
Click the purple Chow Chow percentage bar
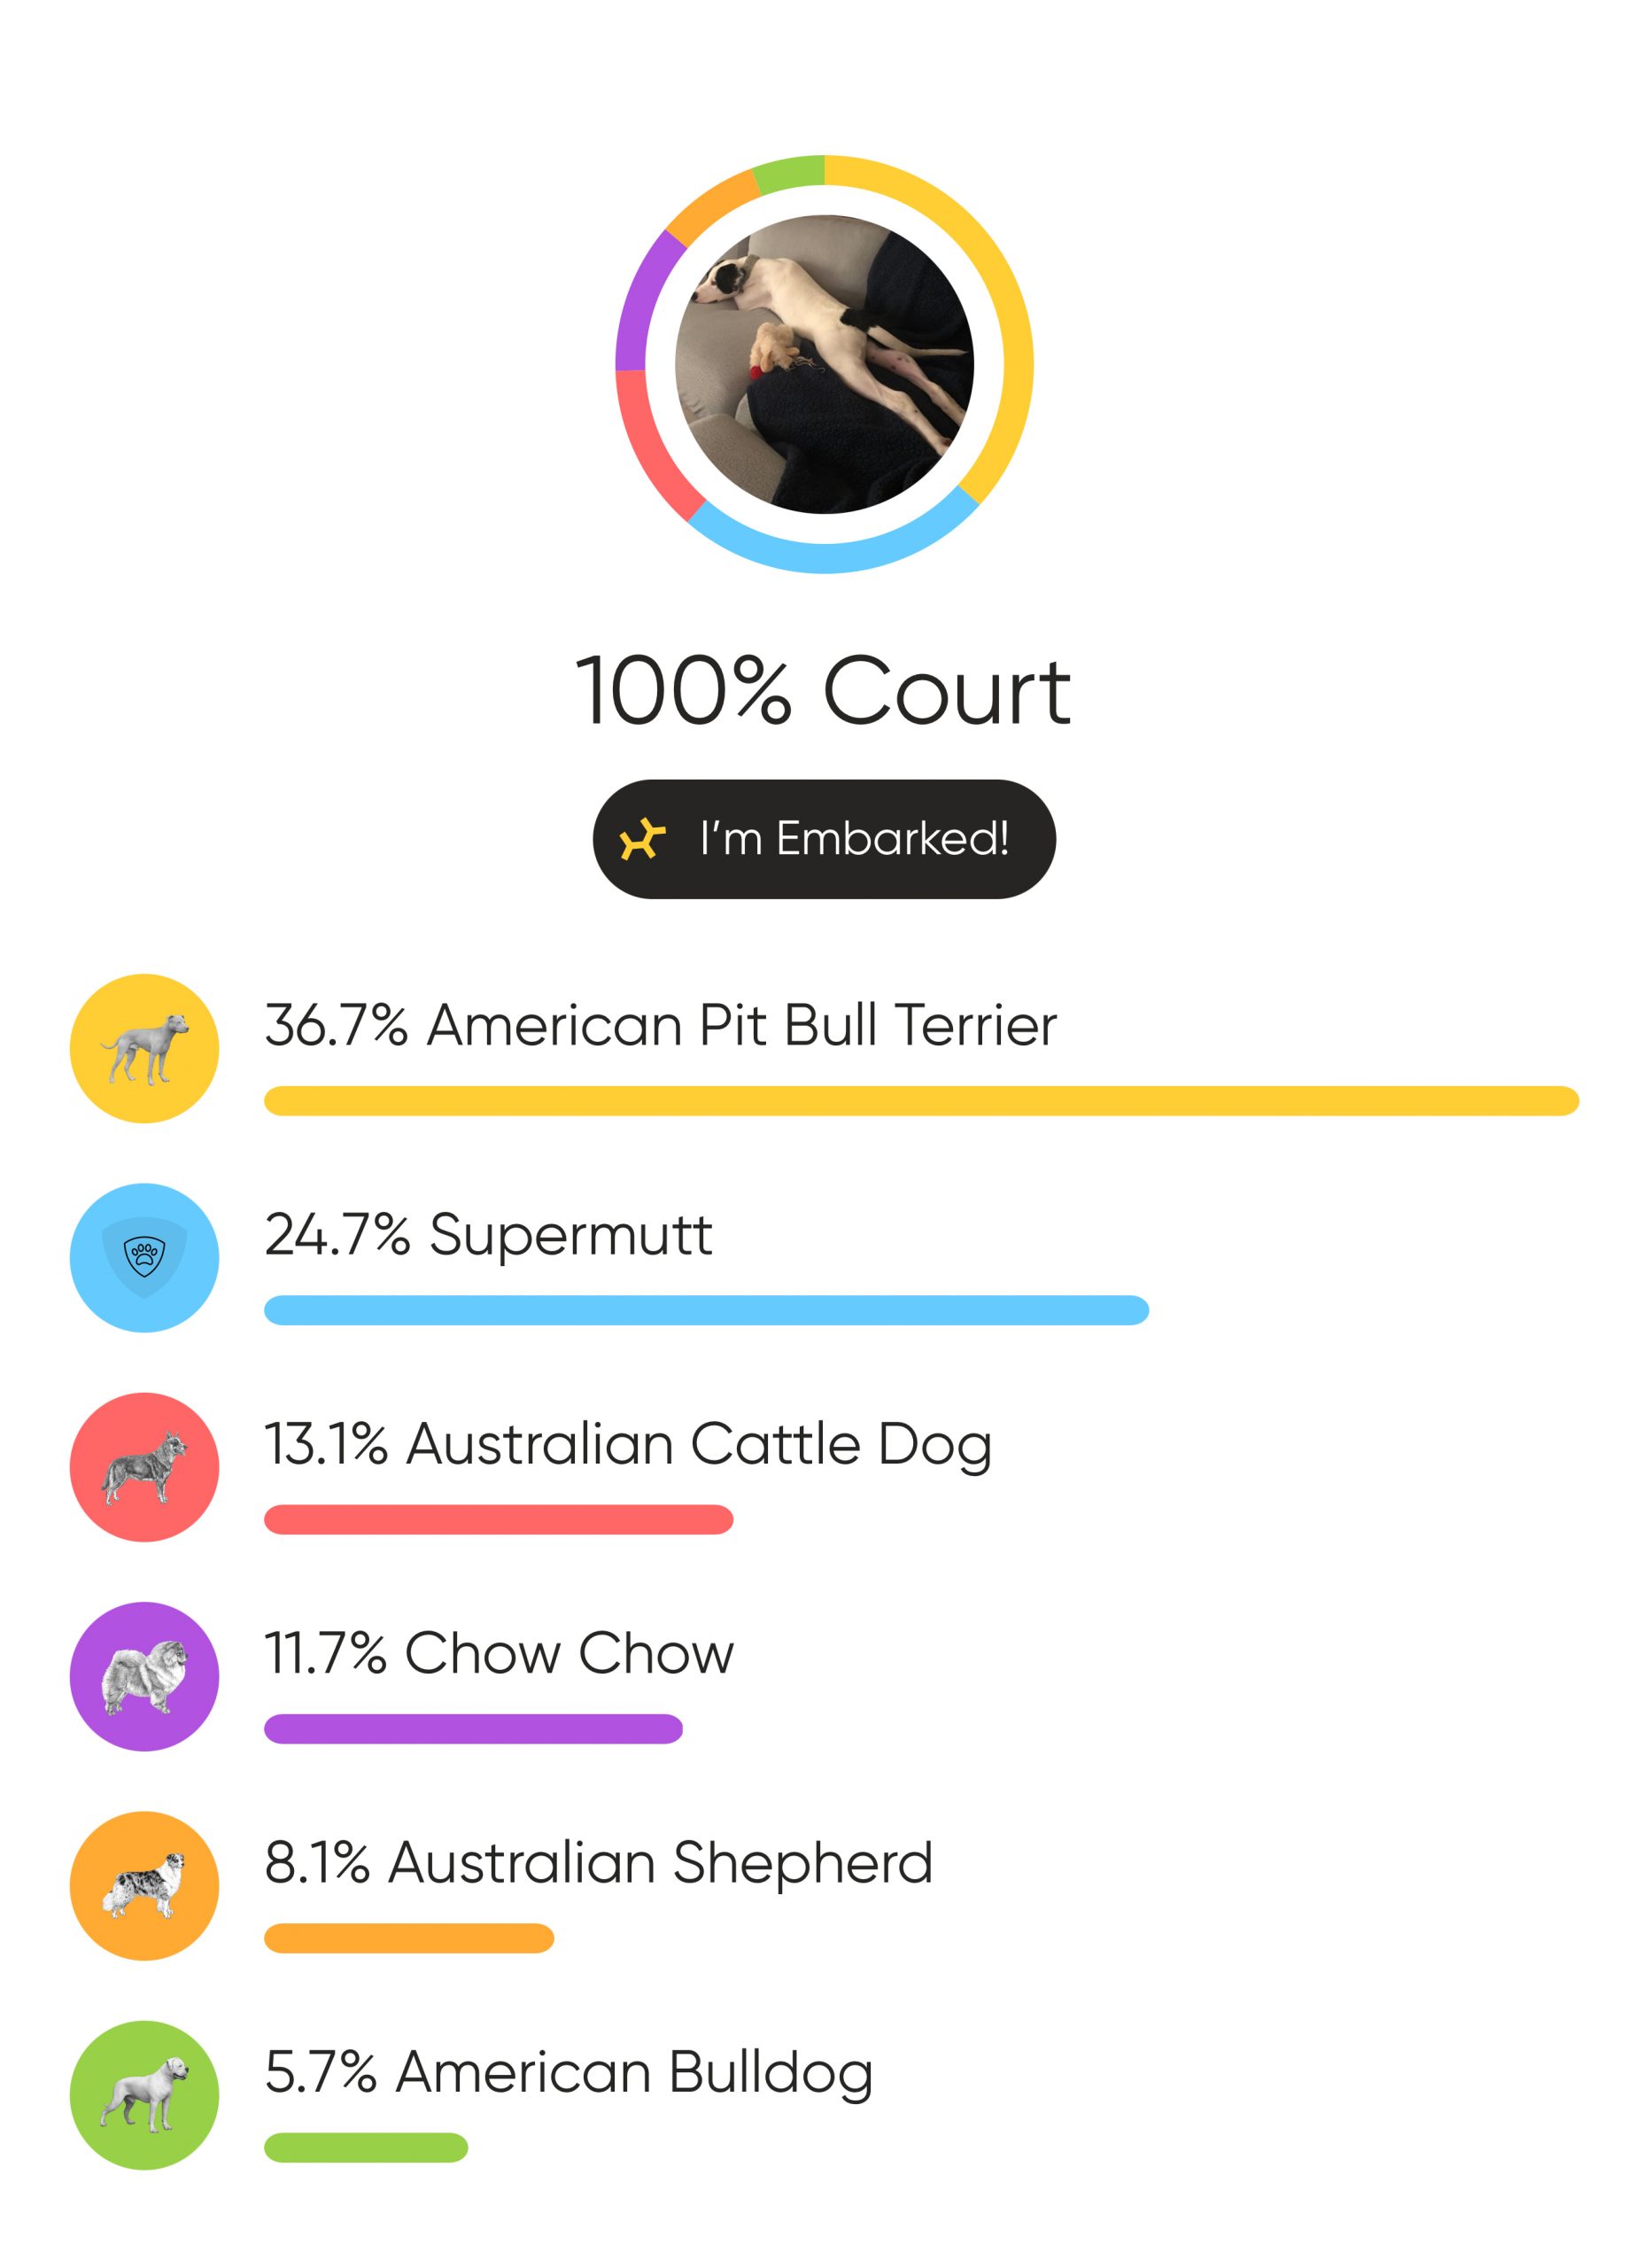[473, 1729]
